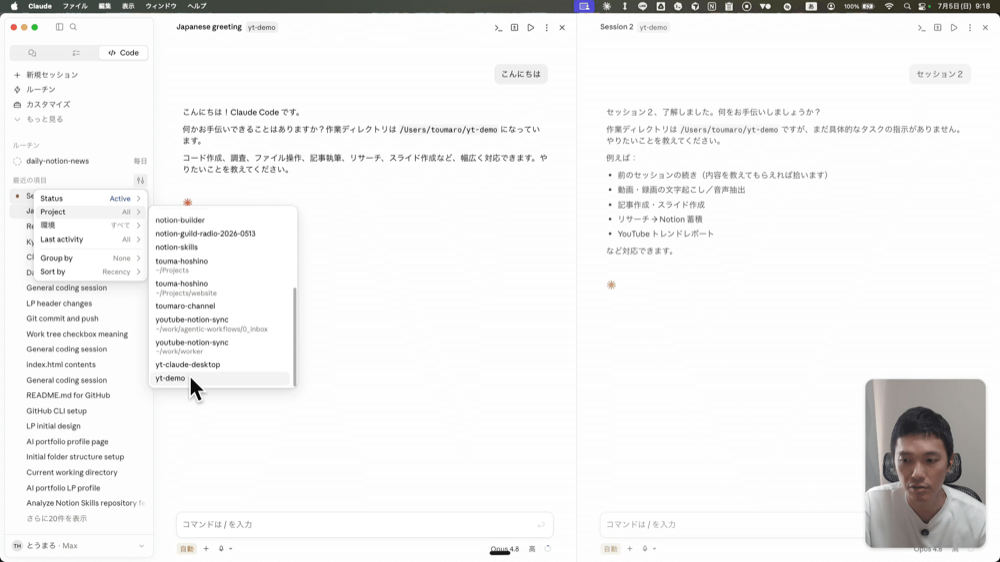Close the Session 2 pane
The width and height of the screenshot is (1000, 562).
pos(985,27)
